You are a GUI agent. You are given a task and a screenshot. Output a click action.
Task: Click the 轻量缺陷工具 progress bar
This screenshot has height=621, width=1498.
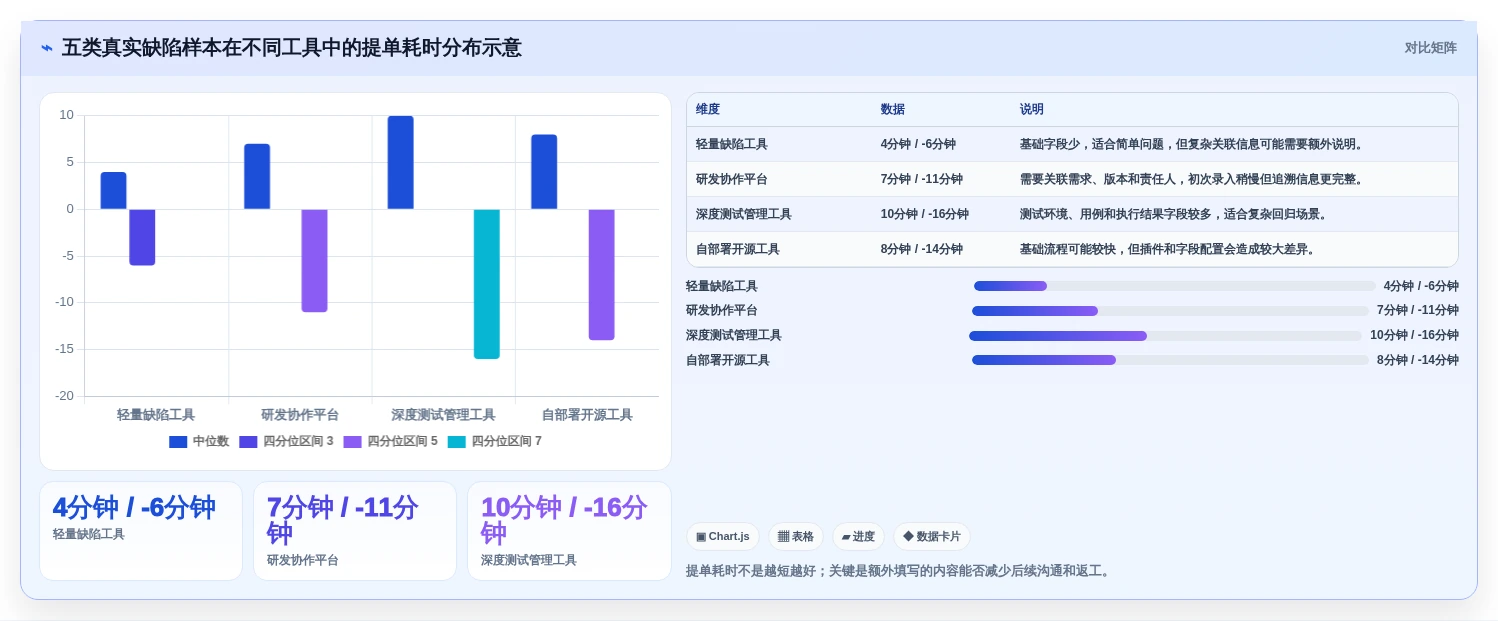[x=1174, y=286]
